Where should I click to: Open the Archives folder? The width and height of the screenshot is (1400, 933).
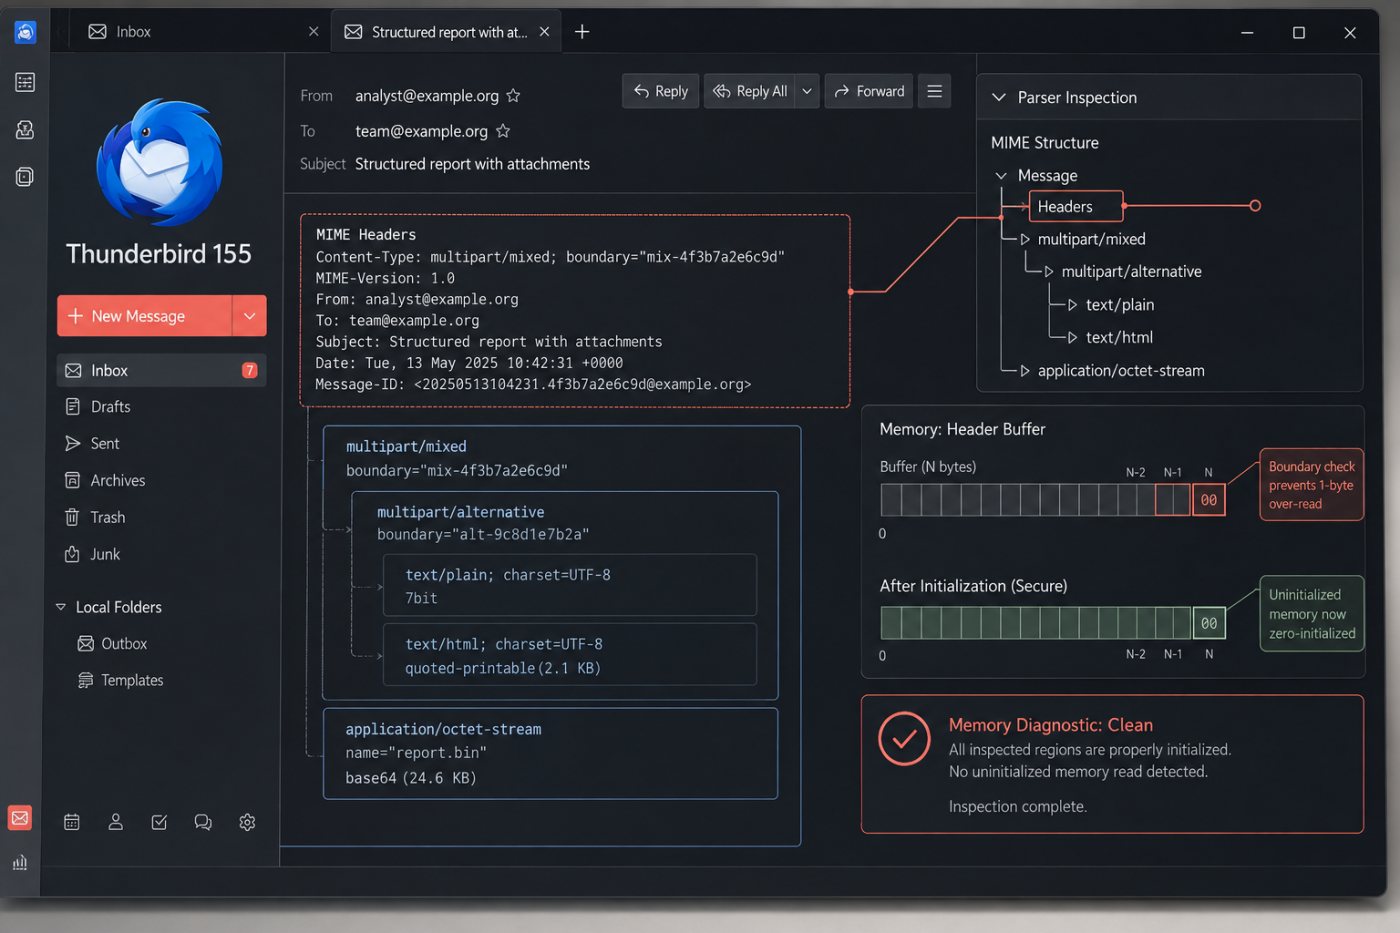[x=161, y=481]
